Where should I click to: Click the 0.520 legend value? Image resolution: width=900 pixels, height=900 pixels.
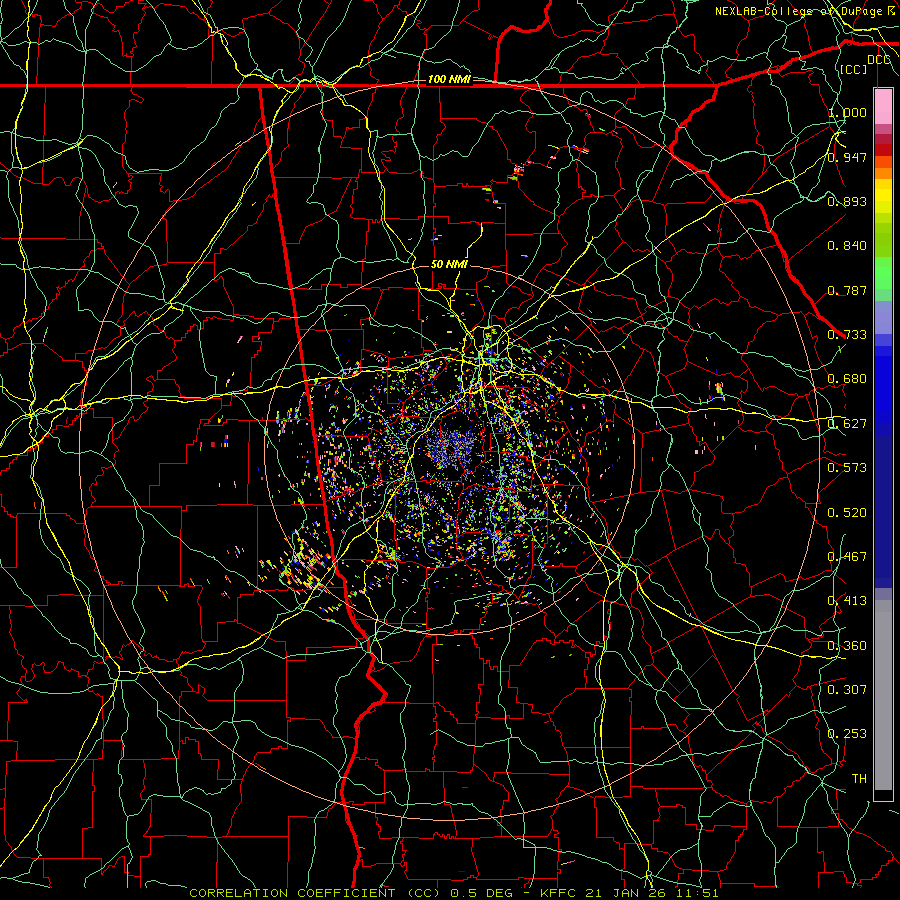tap(847, 513)
